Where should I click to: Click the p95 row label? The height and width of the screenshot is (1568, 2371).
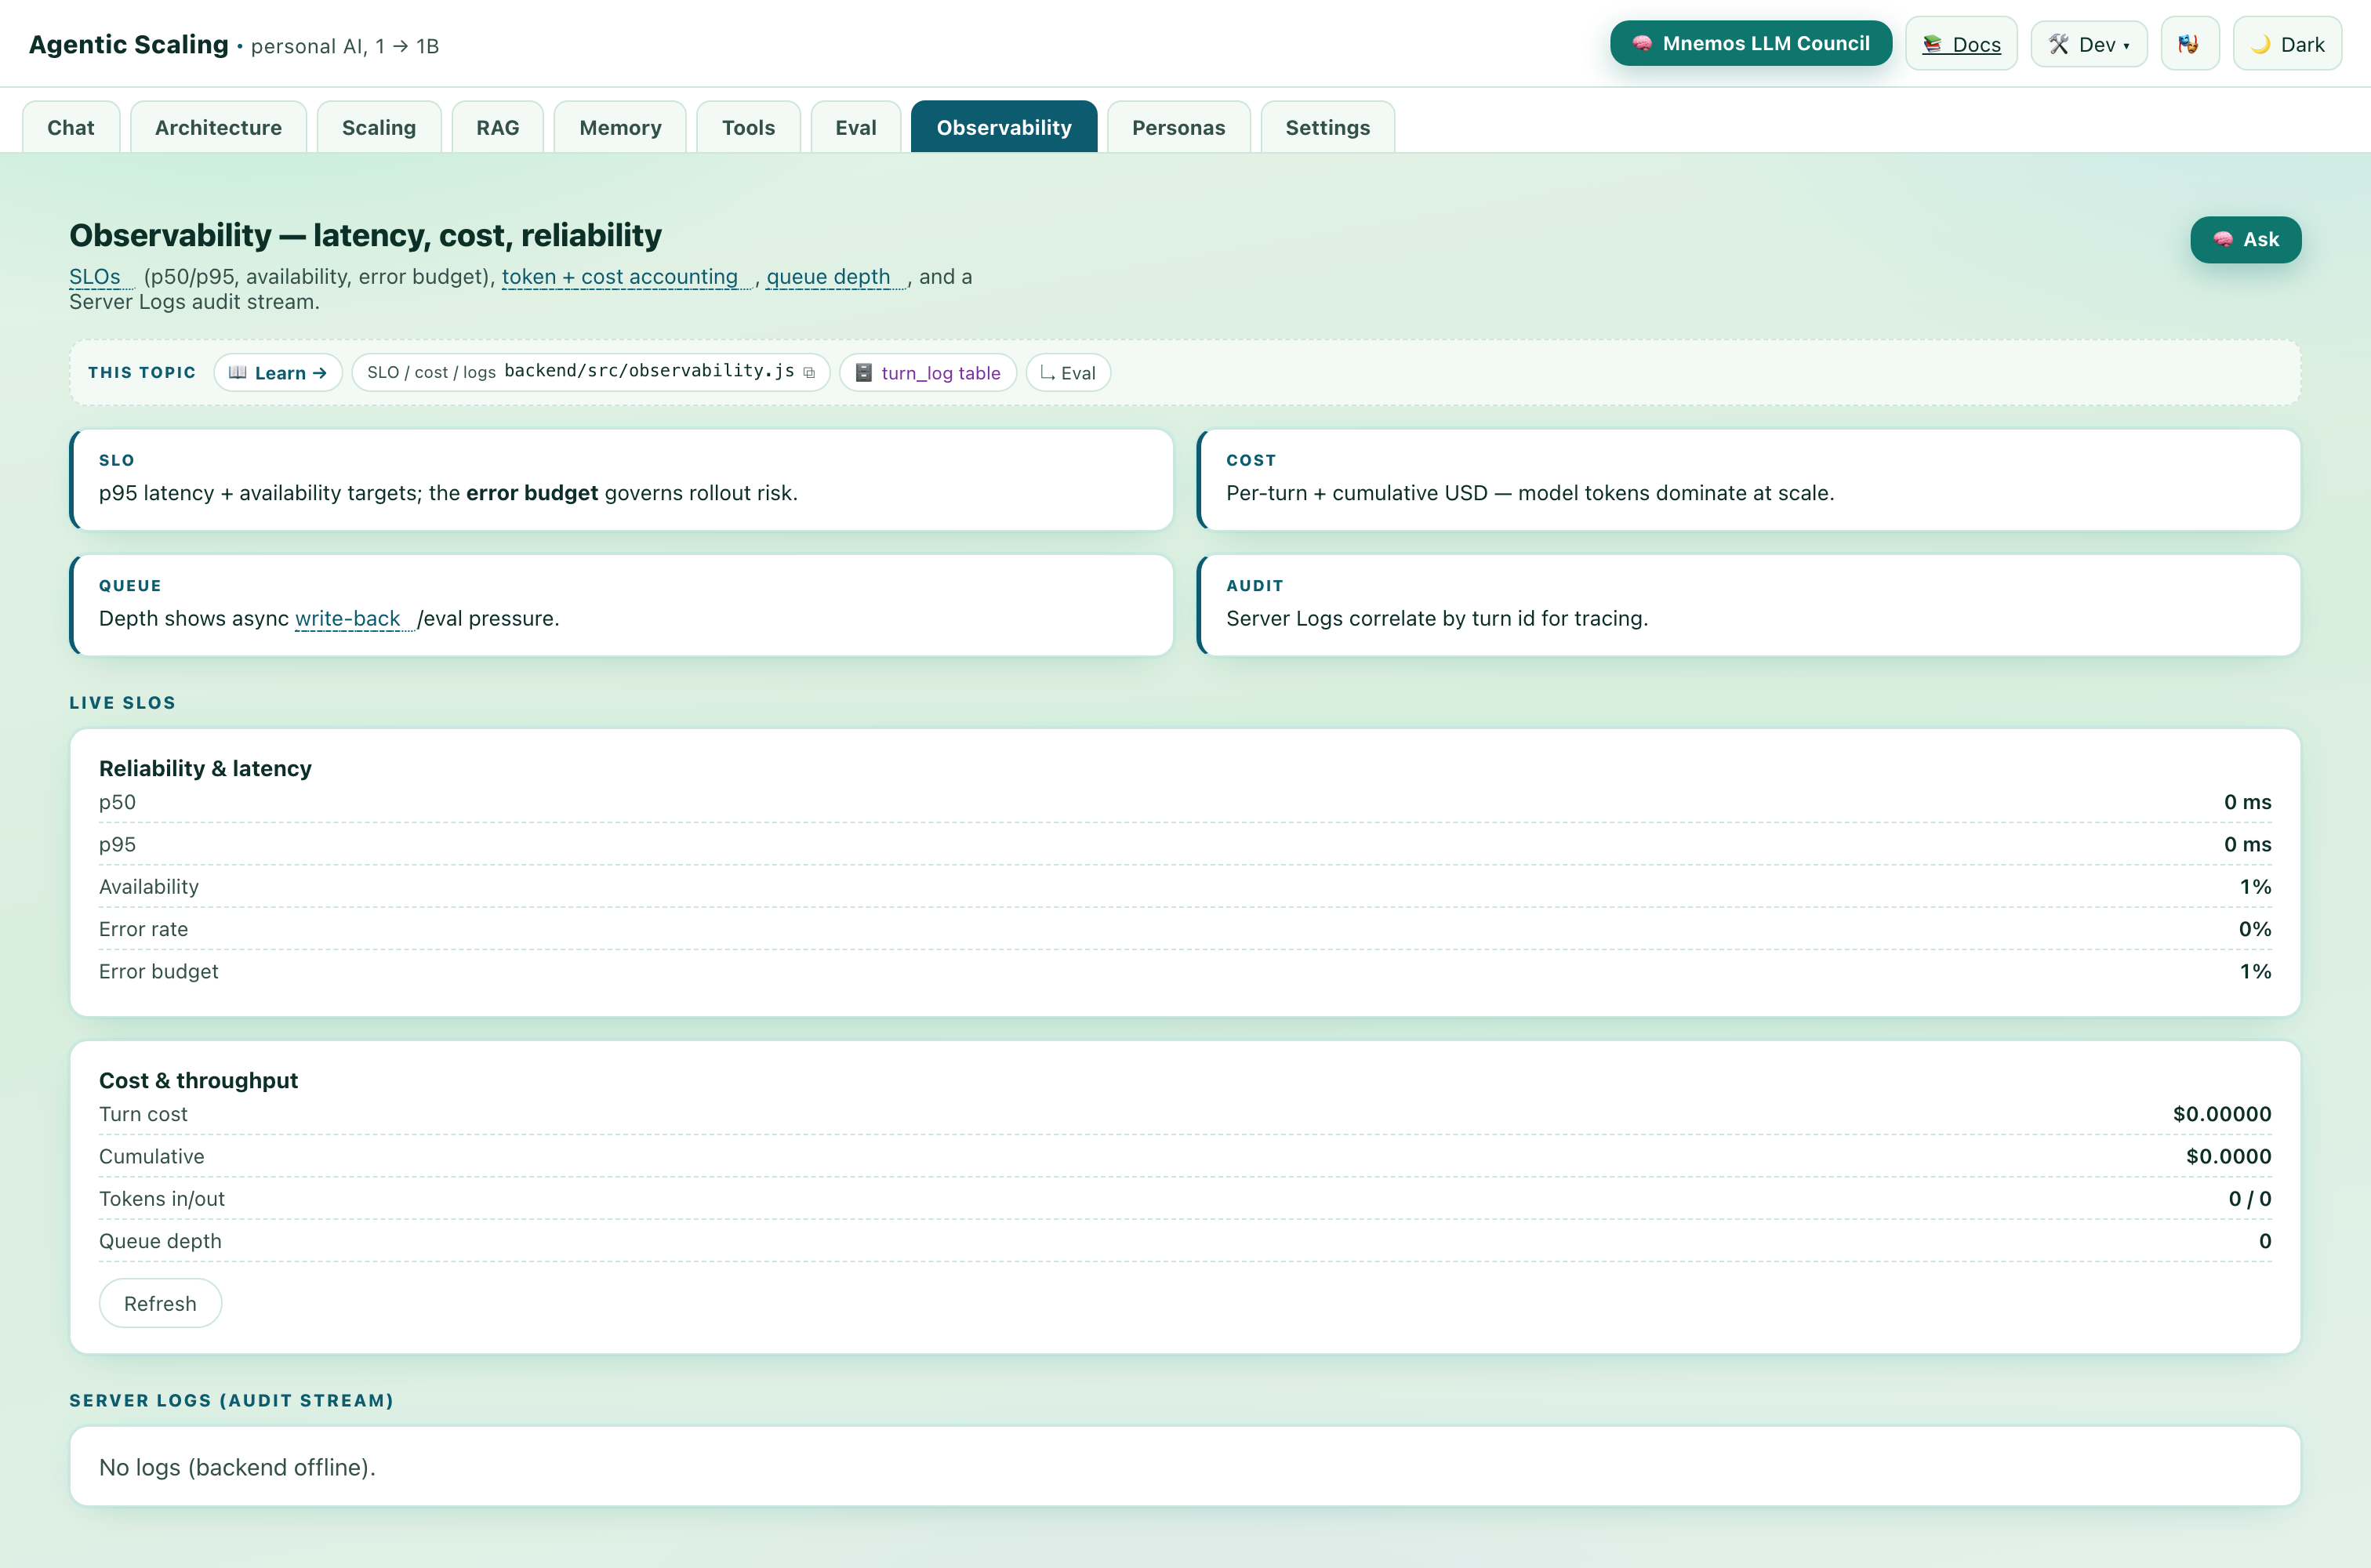[x=117, y=844]
